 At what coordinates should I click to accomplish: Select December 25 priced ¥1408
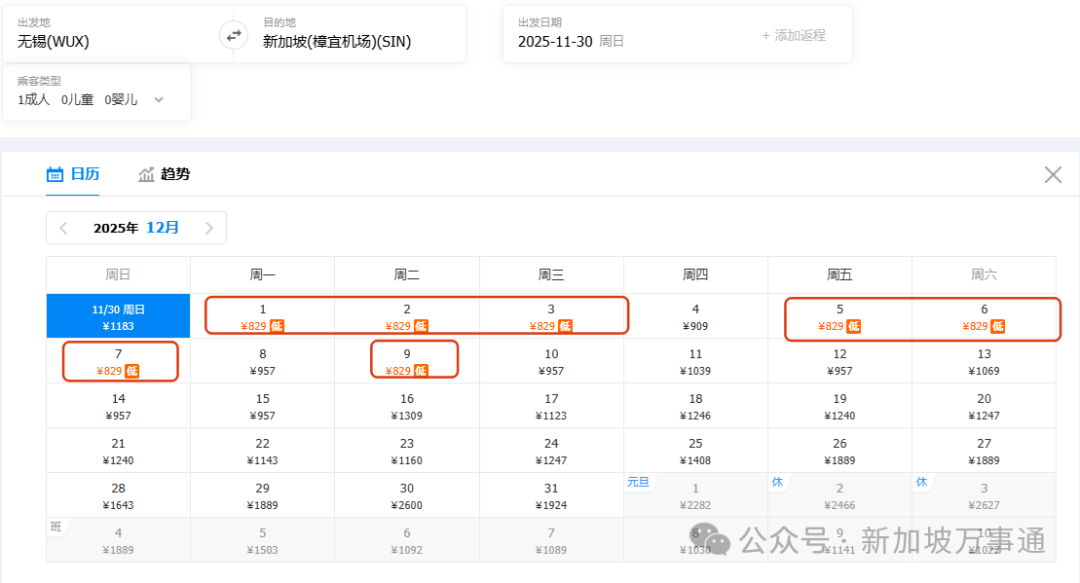point(696,451)
